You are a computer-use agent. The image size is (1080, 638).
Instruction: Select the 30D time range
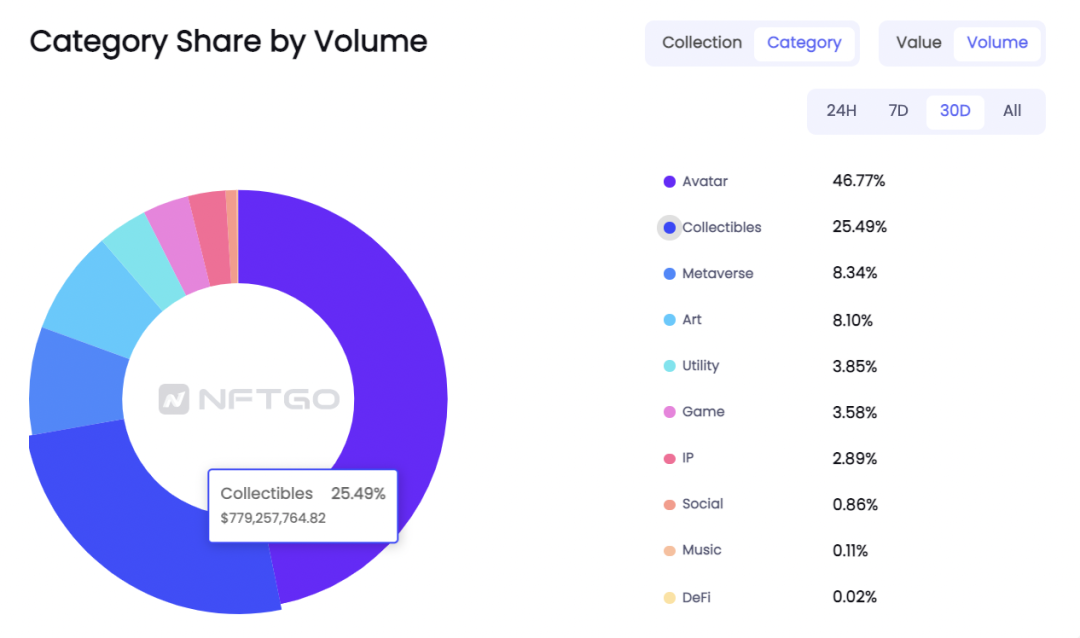click(x=955, y=112)
